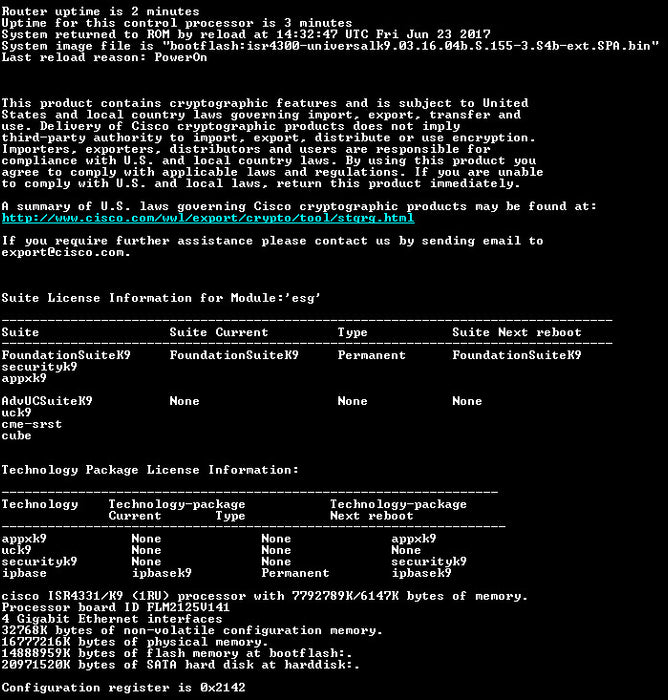Click the '32768K bytes of non-volatile' line

click(192, 630)
